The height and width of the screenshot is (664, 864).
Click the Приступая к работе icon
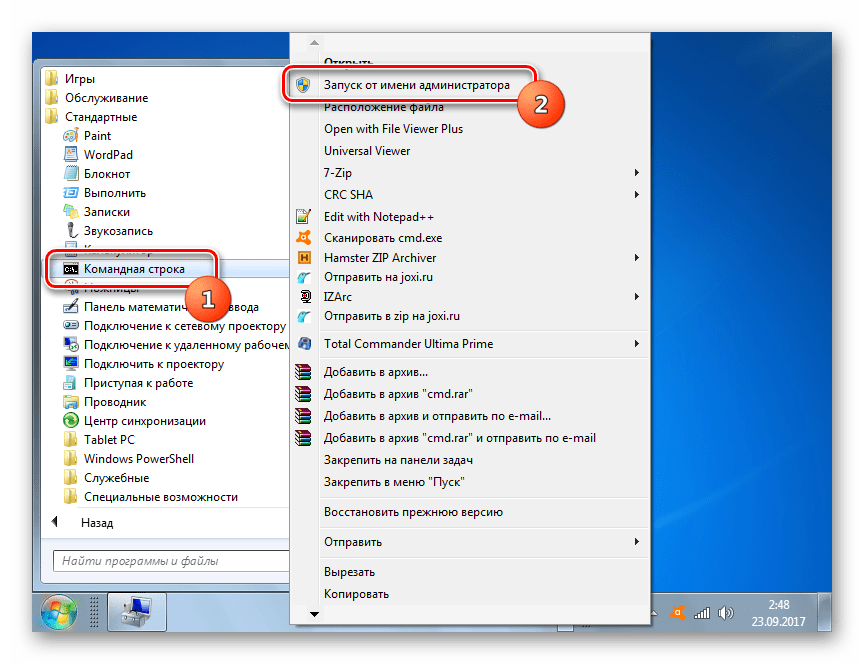tap(71, 382)
